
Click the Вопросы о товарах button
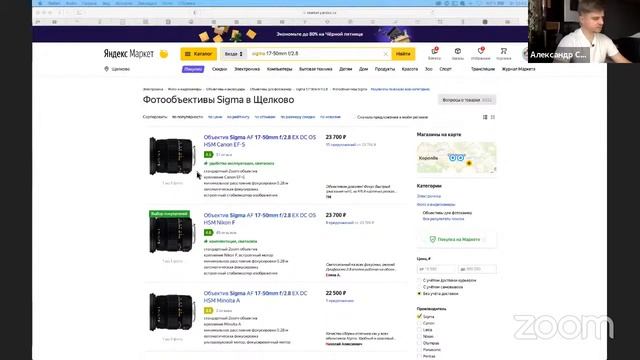coord(467,100)
